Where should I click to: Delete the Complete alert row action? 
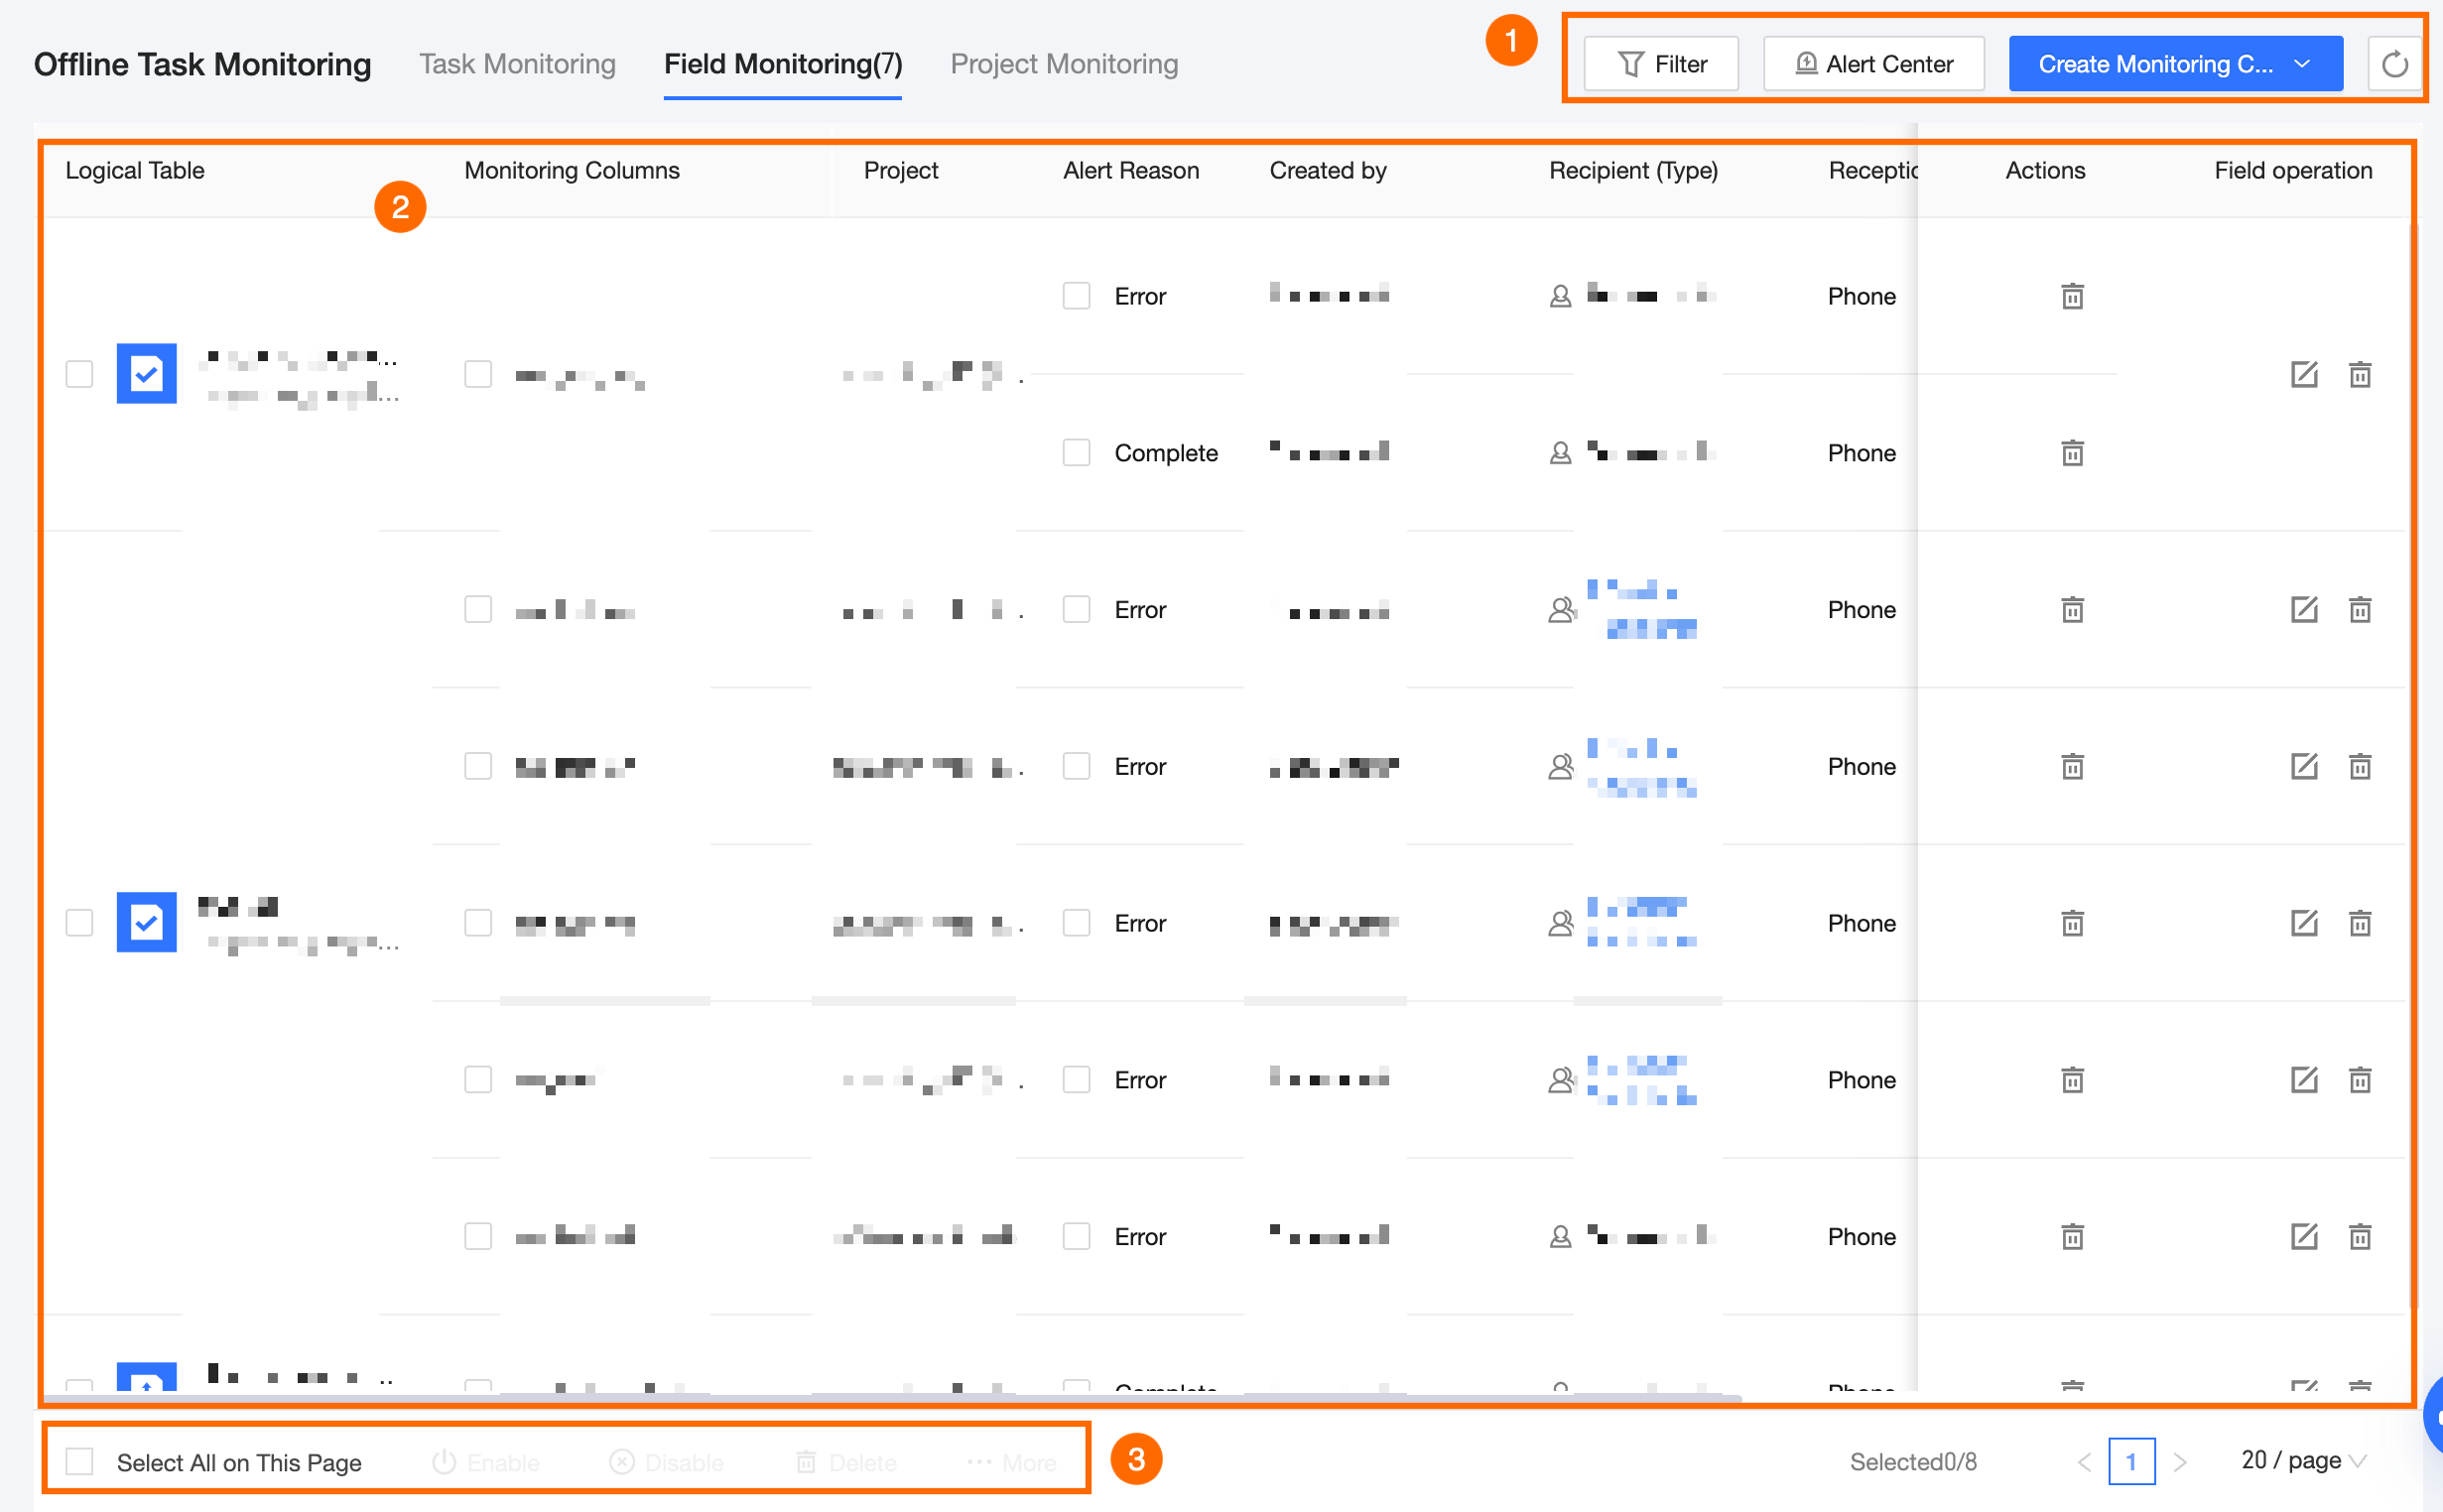(2072, 453)
